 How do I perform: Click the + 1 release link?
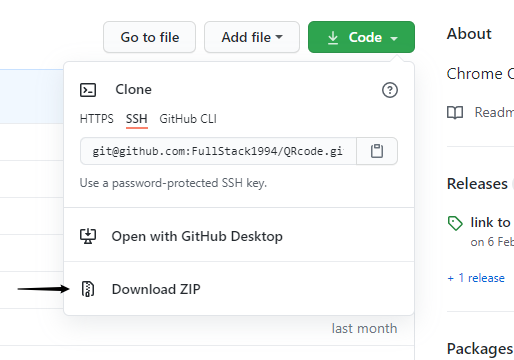point(476,278)
